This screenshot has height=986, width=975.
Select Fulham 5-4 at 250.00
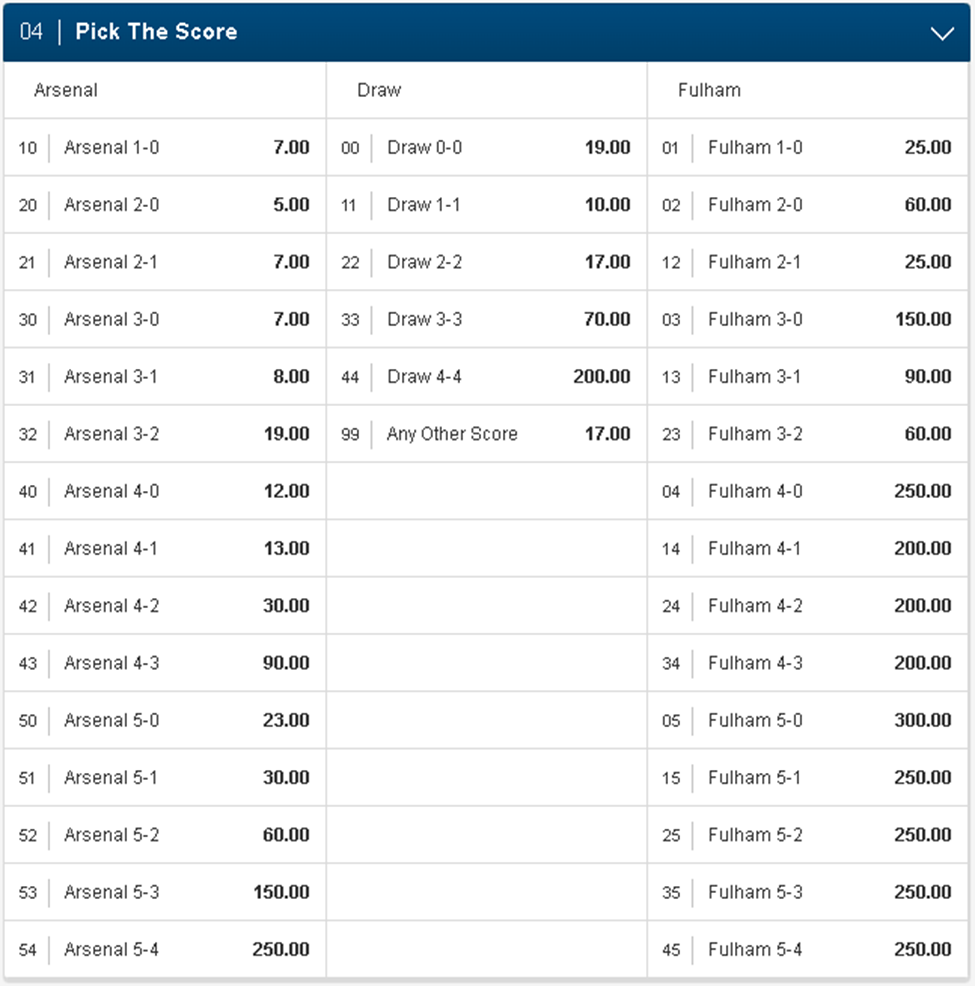(808, 949)
